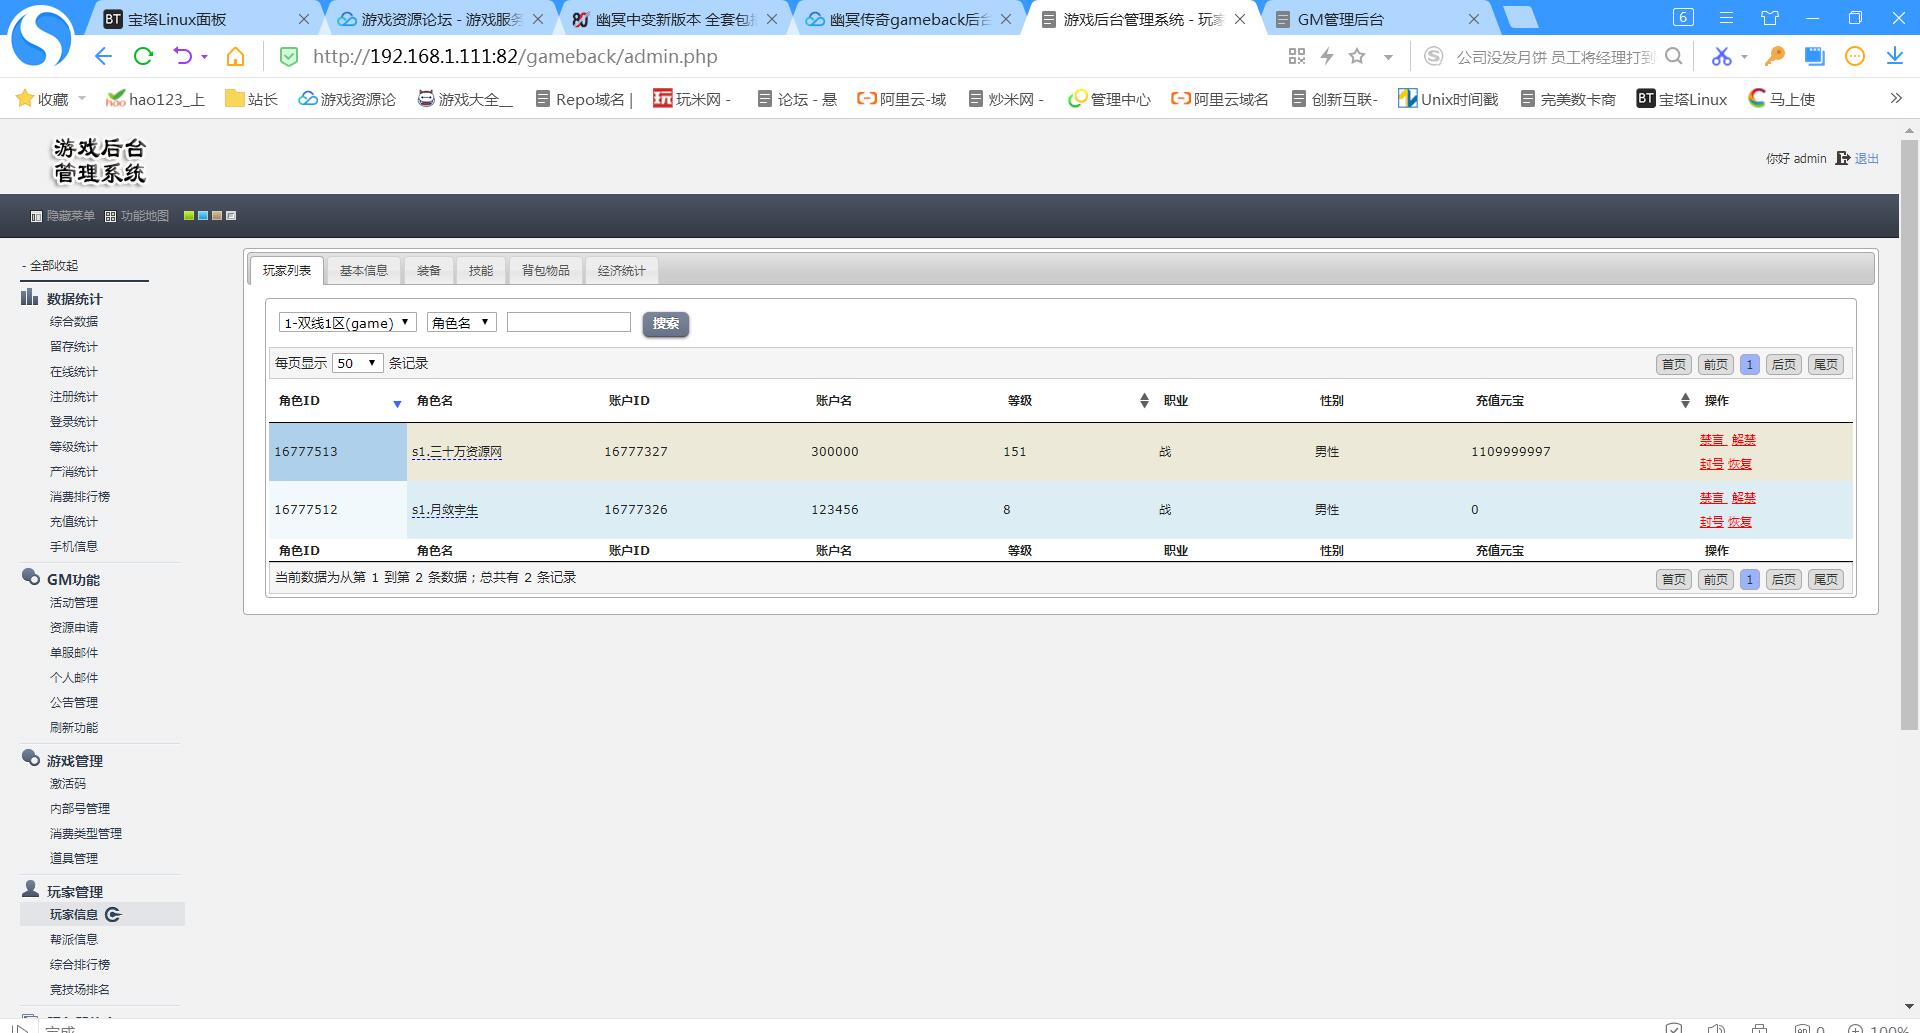Switch to the 背包物品 tab
Image resolution: width=1920 pixels, height=1033 pixels.
pyautogui.click(x=545, y=271)
